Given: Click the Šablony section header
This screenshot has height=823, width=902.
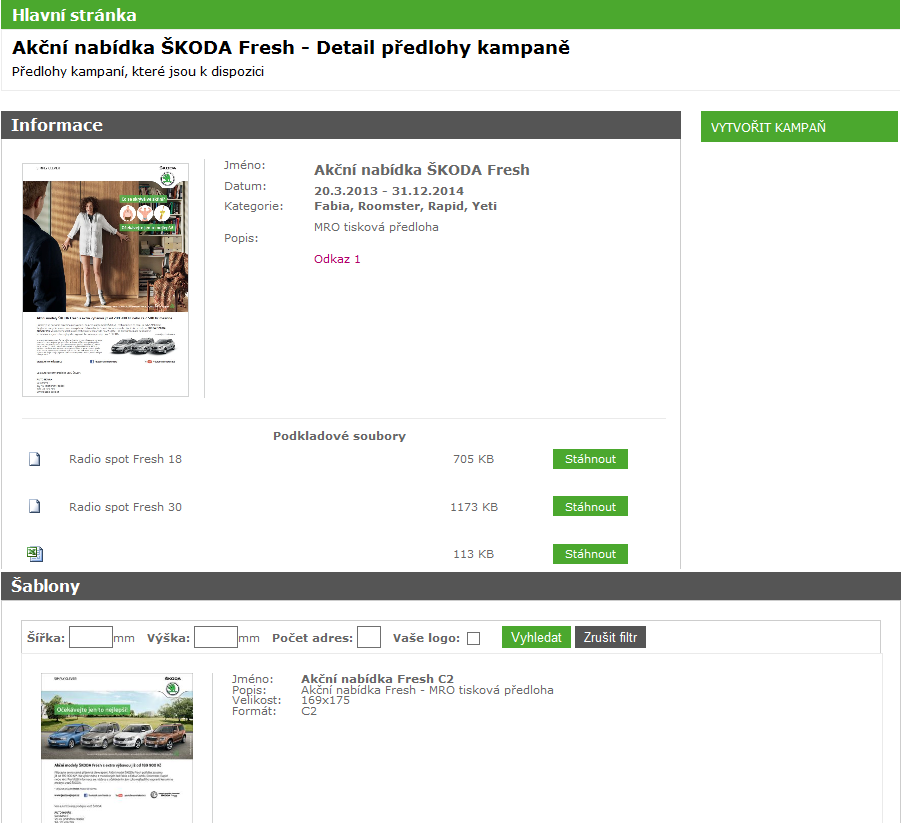Looking at the screenshot, I should (x=451, y=586).
